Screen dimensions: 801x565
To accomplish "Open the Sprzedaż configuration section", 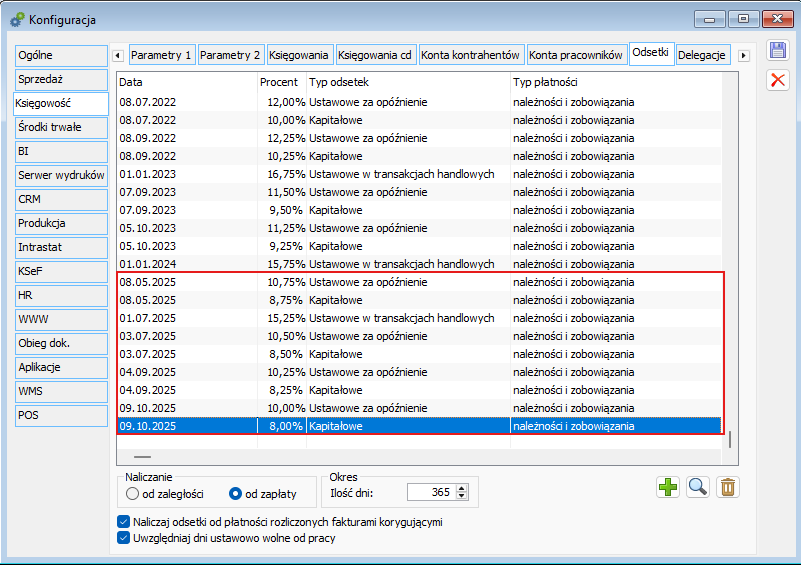I will [x=60, y=79].
